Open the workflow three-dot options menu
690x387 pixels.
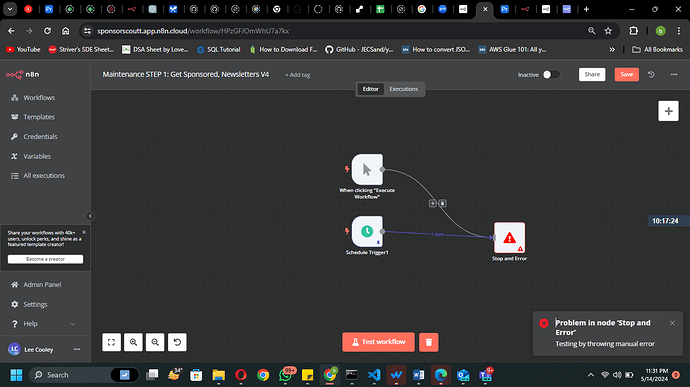(x=674, y=74)
